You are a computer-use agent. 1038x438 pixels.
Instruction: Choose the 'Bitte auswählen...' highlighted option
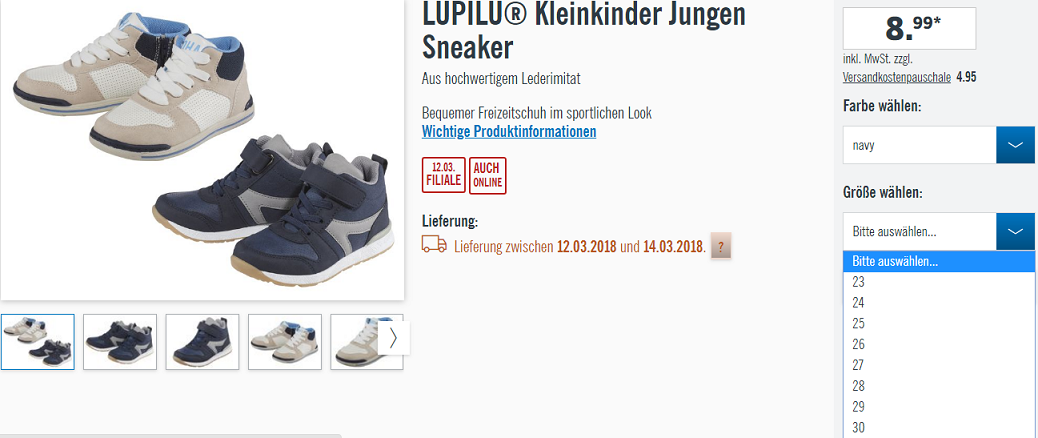tap(939, 261)
